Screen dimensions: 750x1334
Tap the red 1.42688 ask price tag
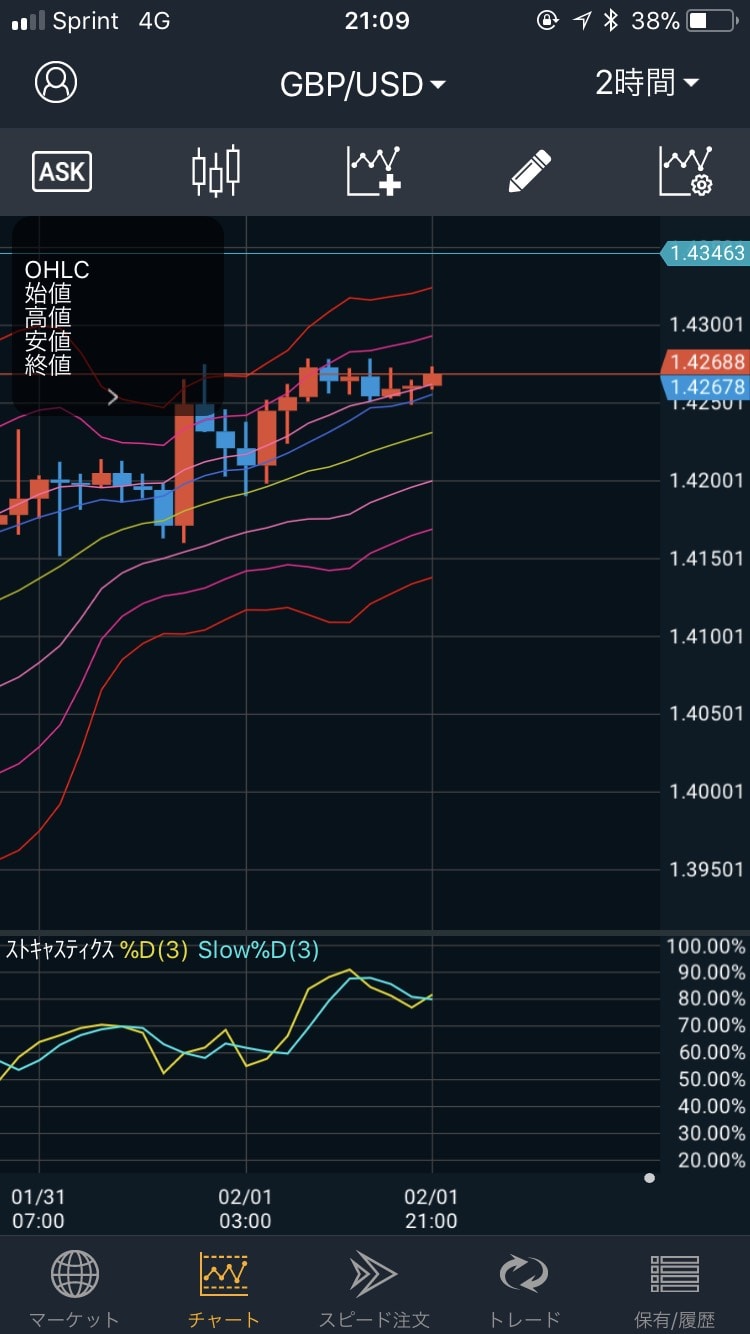pyautogui.click(x=706, y=362)
